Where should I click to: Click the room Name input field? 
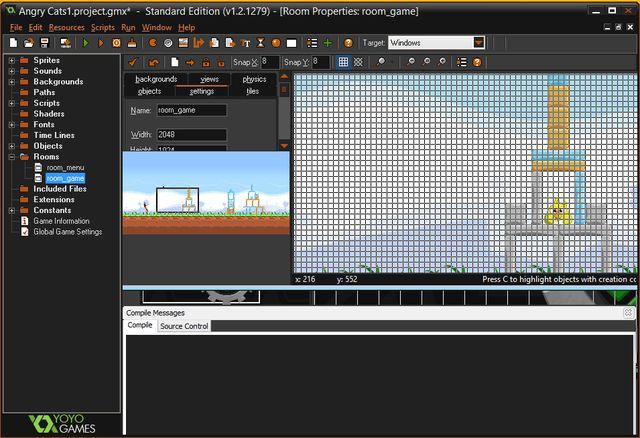coord(191,110)
